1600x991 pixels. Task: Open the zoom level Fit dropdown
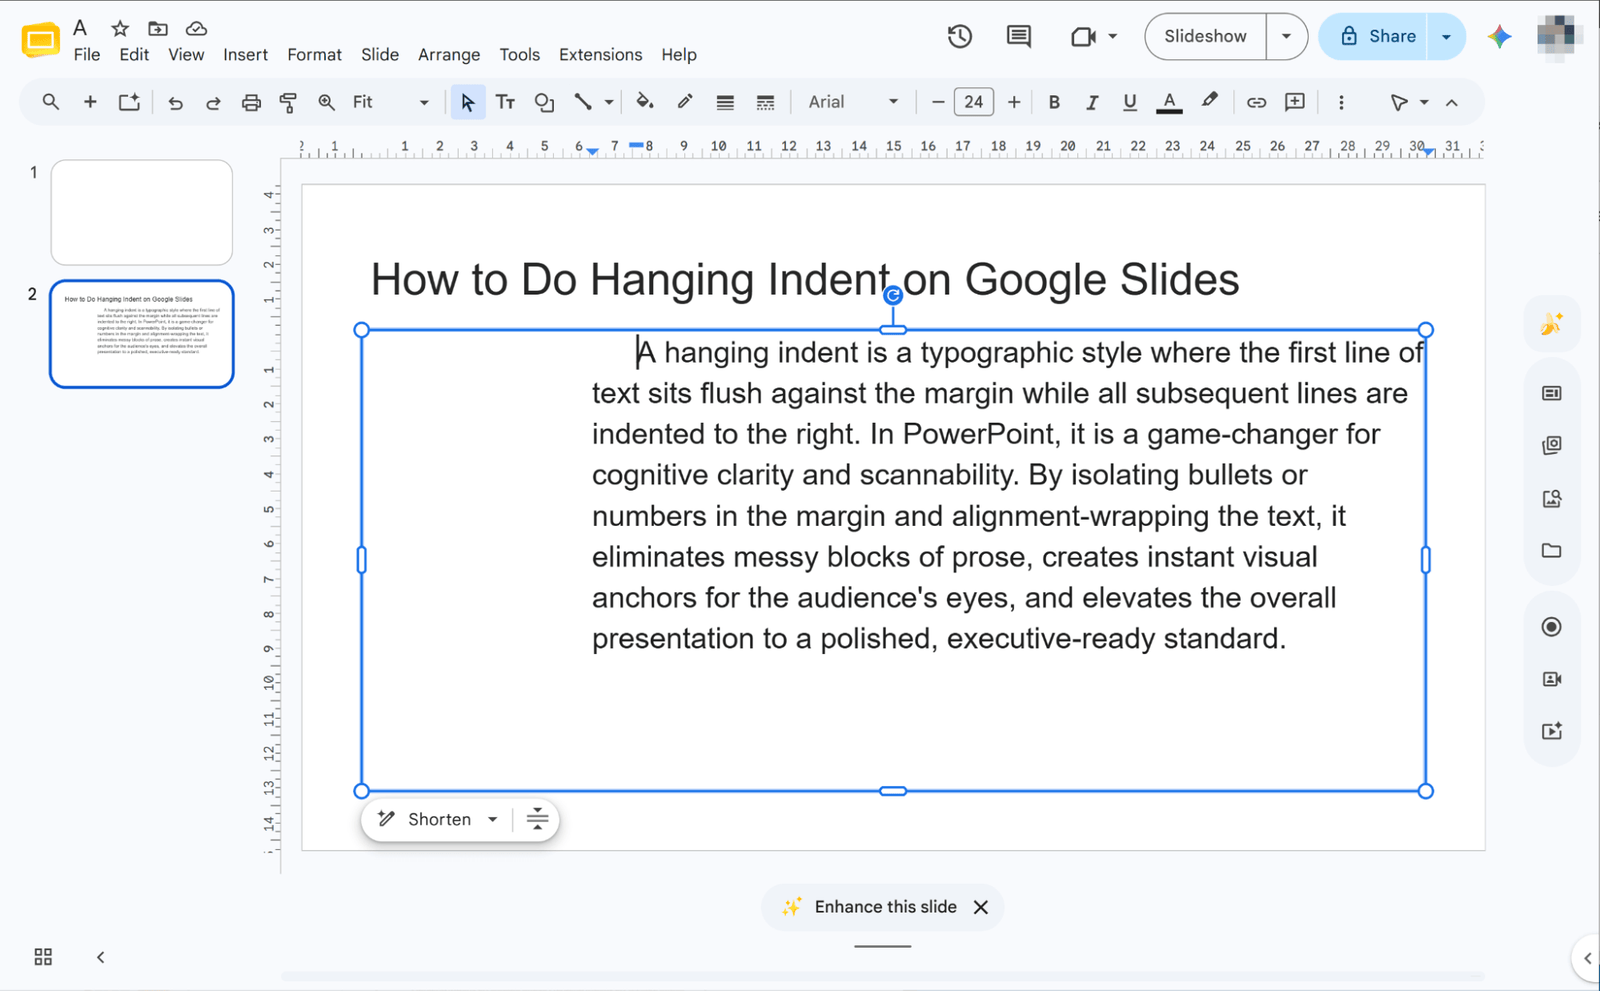(391, 102)
